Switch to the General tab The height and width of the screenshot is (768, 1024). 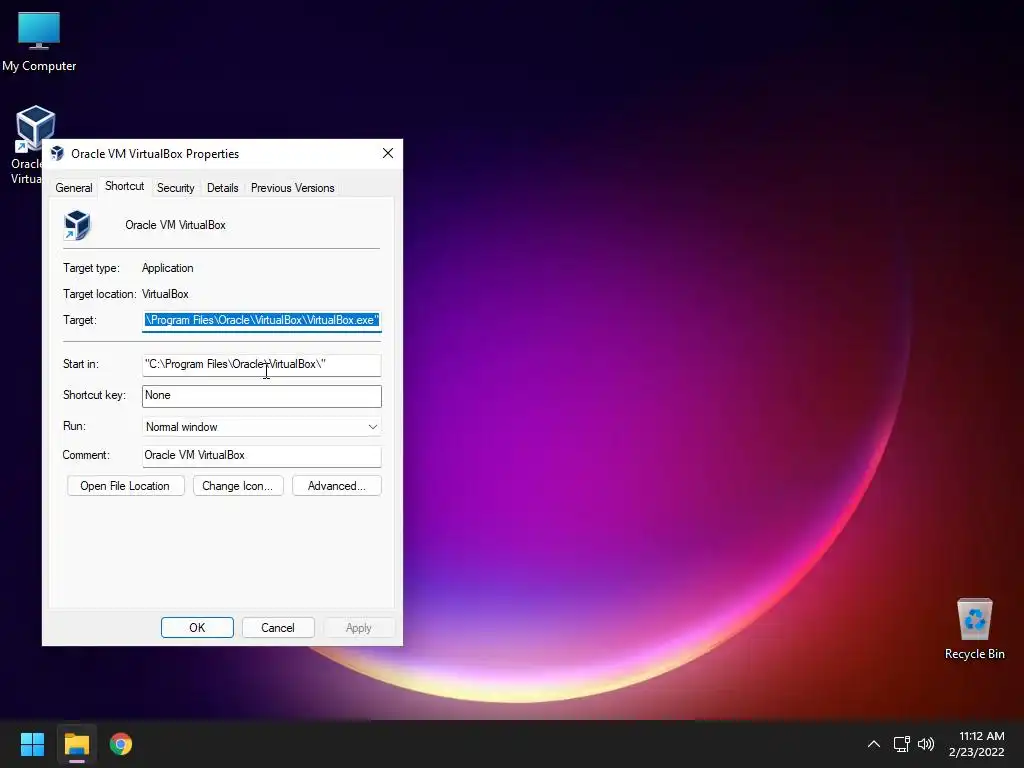point(74,188)
